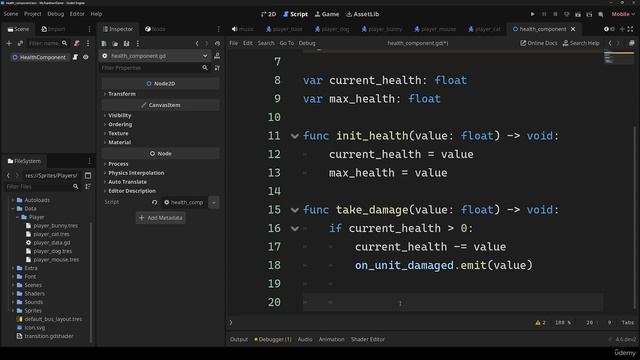The width and height of the screenshot is (640, 360).
Task: Open the Inspector property display options
Action: coord(217,68)
